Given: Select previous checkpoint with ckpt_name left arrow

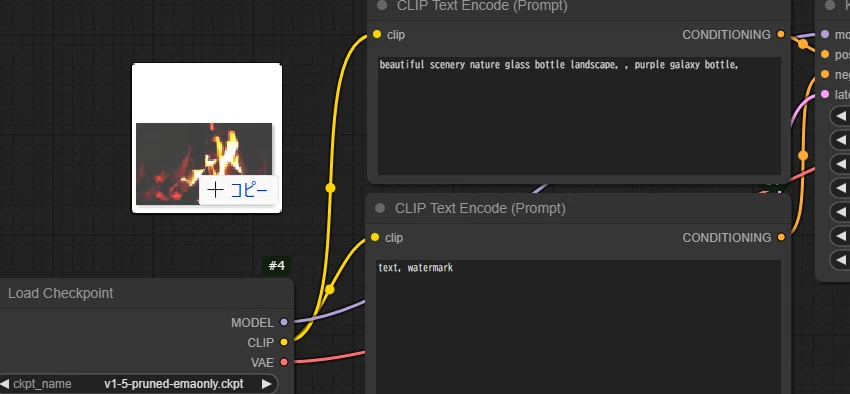Looking at the screenshot, I should [5, 384].
